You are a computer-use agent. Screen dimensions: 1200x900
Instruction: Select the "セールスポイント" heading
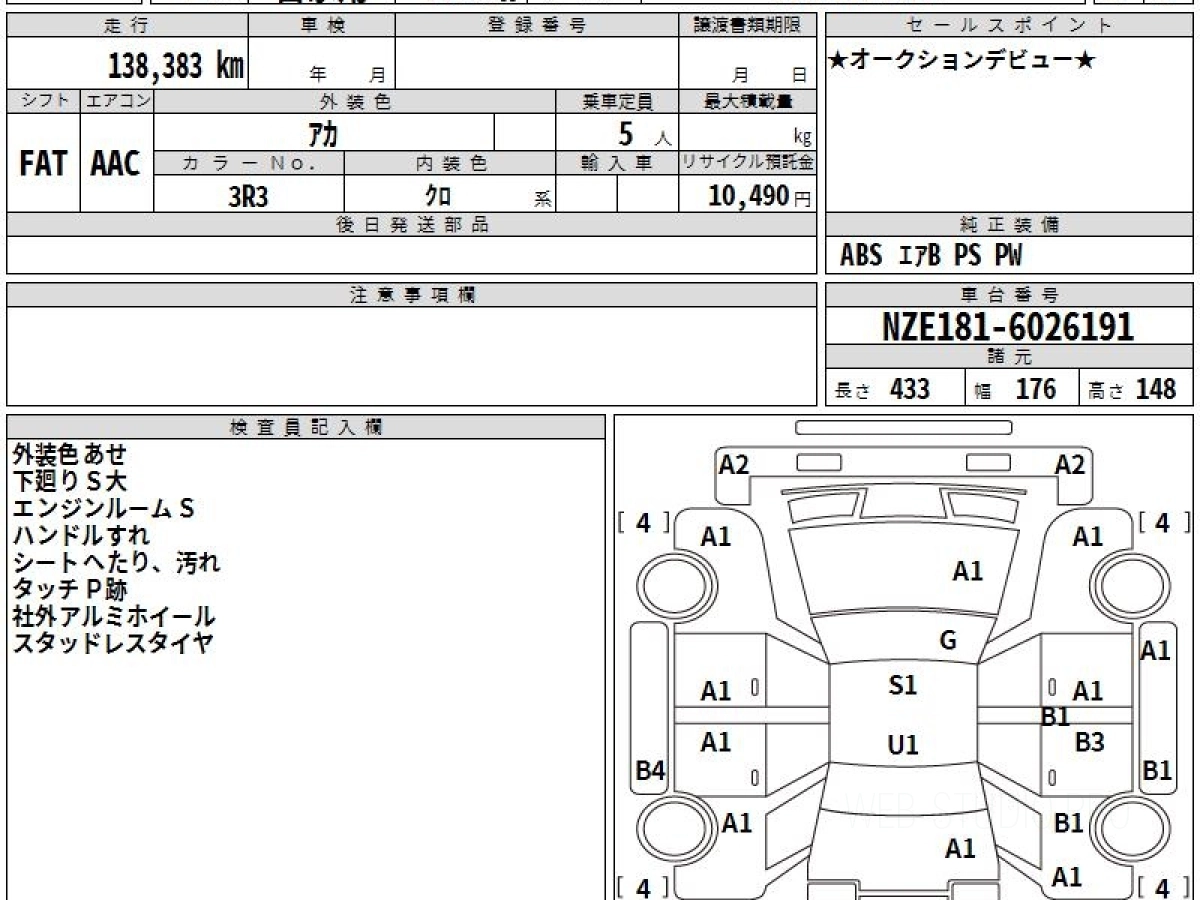tap(1009, 25)
